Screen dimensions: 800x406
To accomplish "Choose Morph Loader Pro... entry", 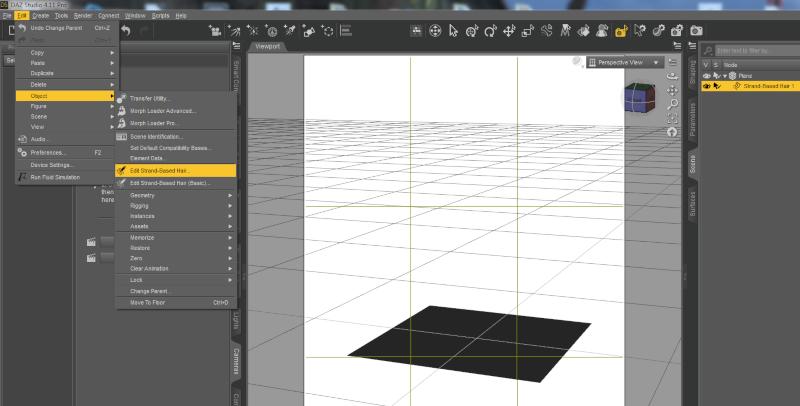I will click(x=176, y=123).
